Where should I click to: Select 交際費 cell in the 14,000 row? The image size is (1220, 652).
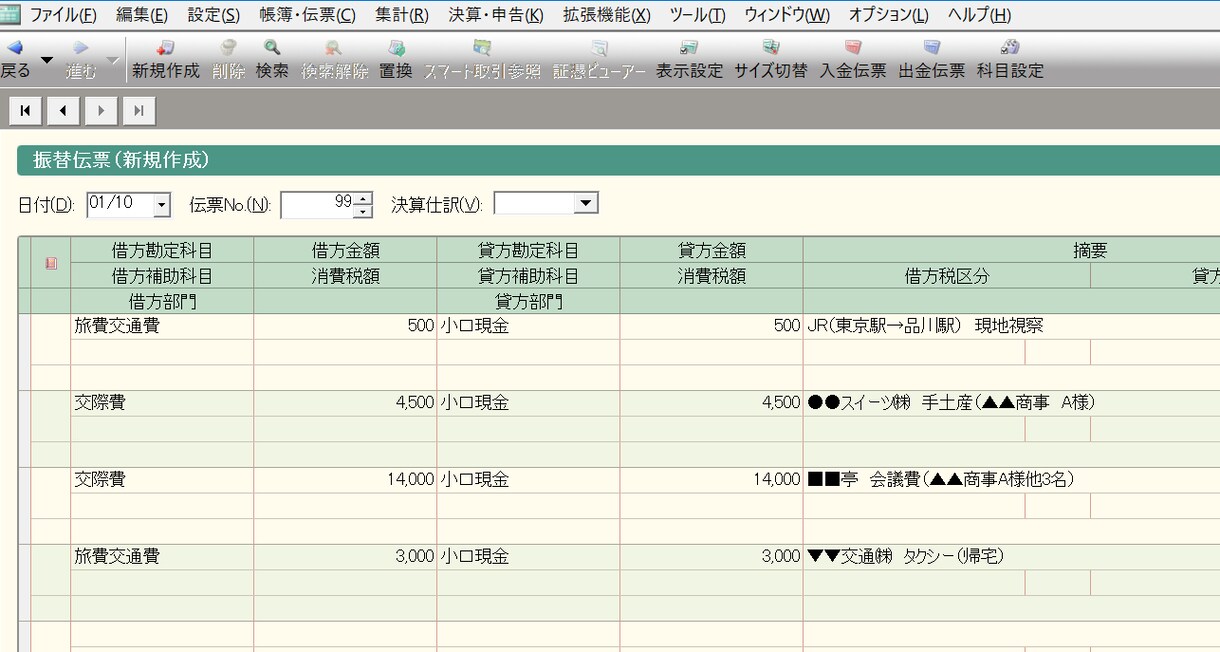point(162,480)
